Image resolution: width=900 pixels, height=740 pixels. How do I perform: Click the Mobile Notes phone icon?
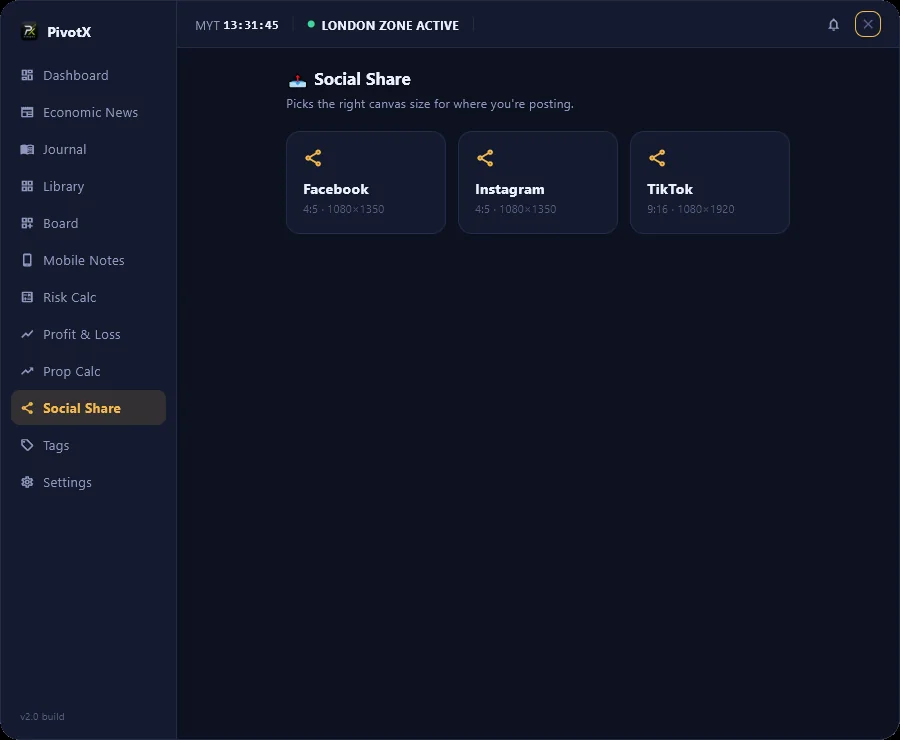tap(27, 260)
